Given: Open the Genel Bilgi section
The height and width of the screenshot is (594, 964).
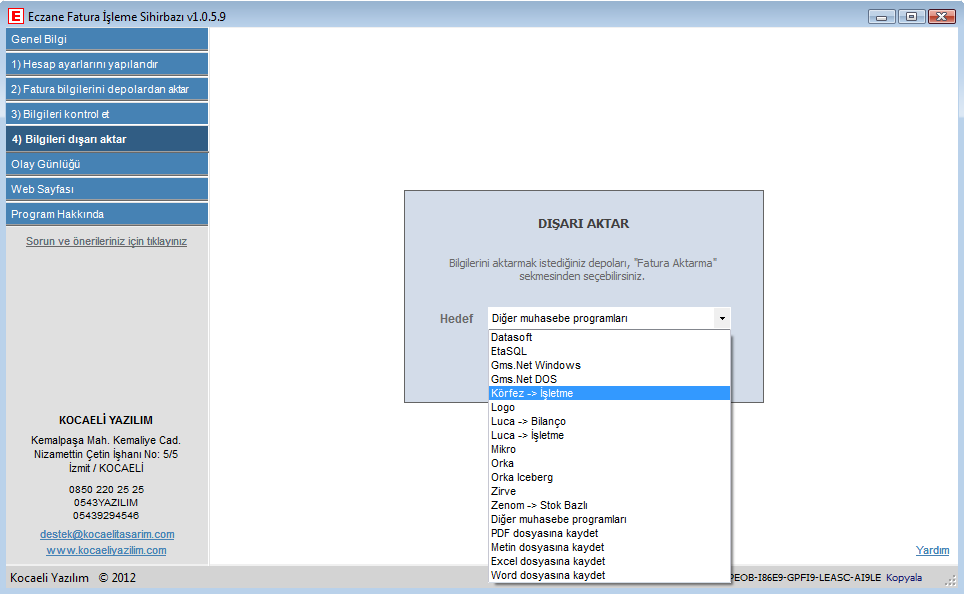Looking at the screenshot, I should coord(107,39).
